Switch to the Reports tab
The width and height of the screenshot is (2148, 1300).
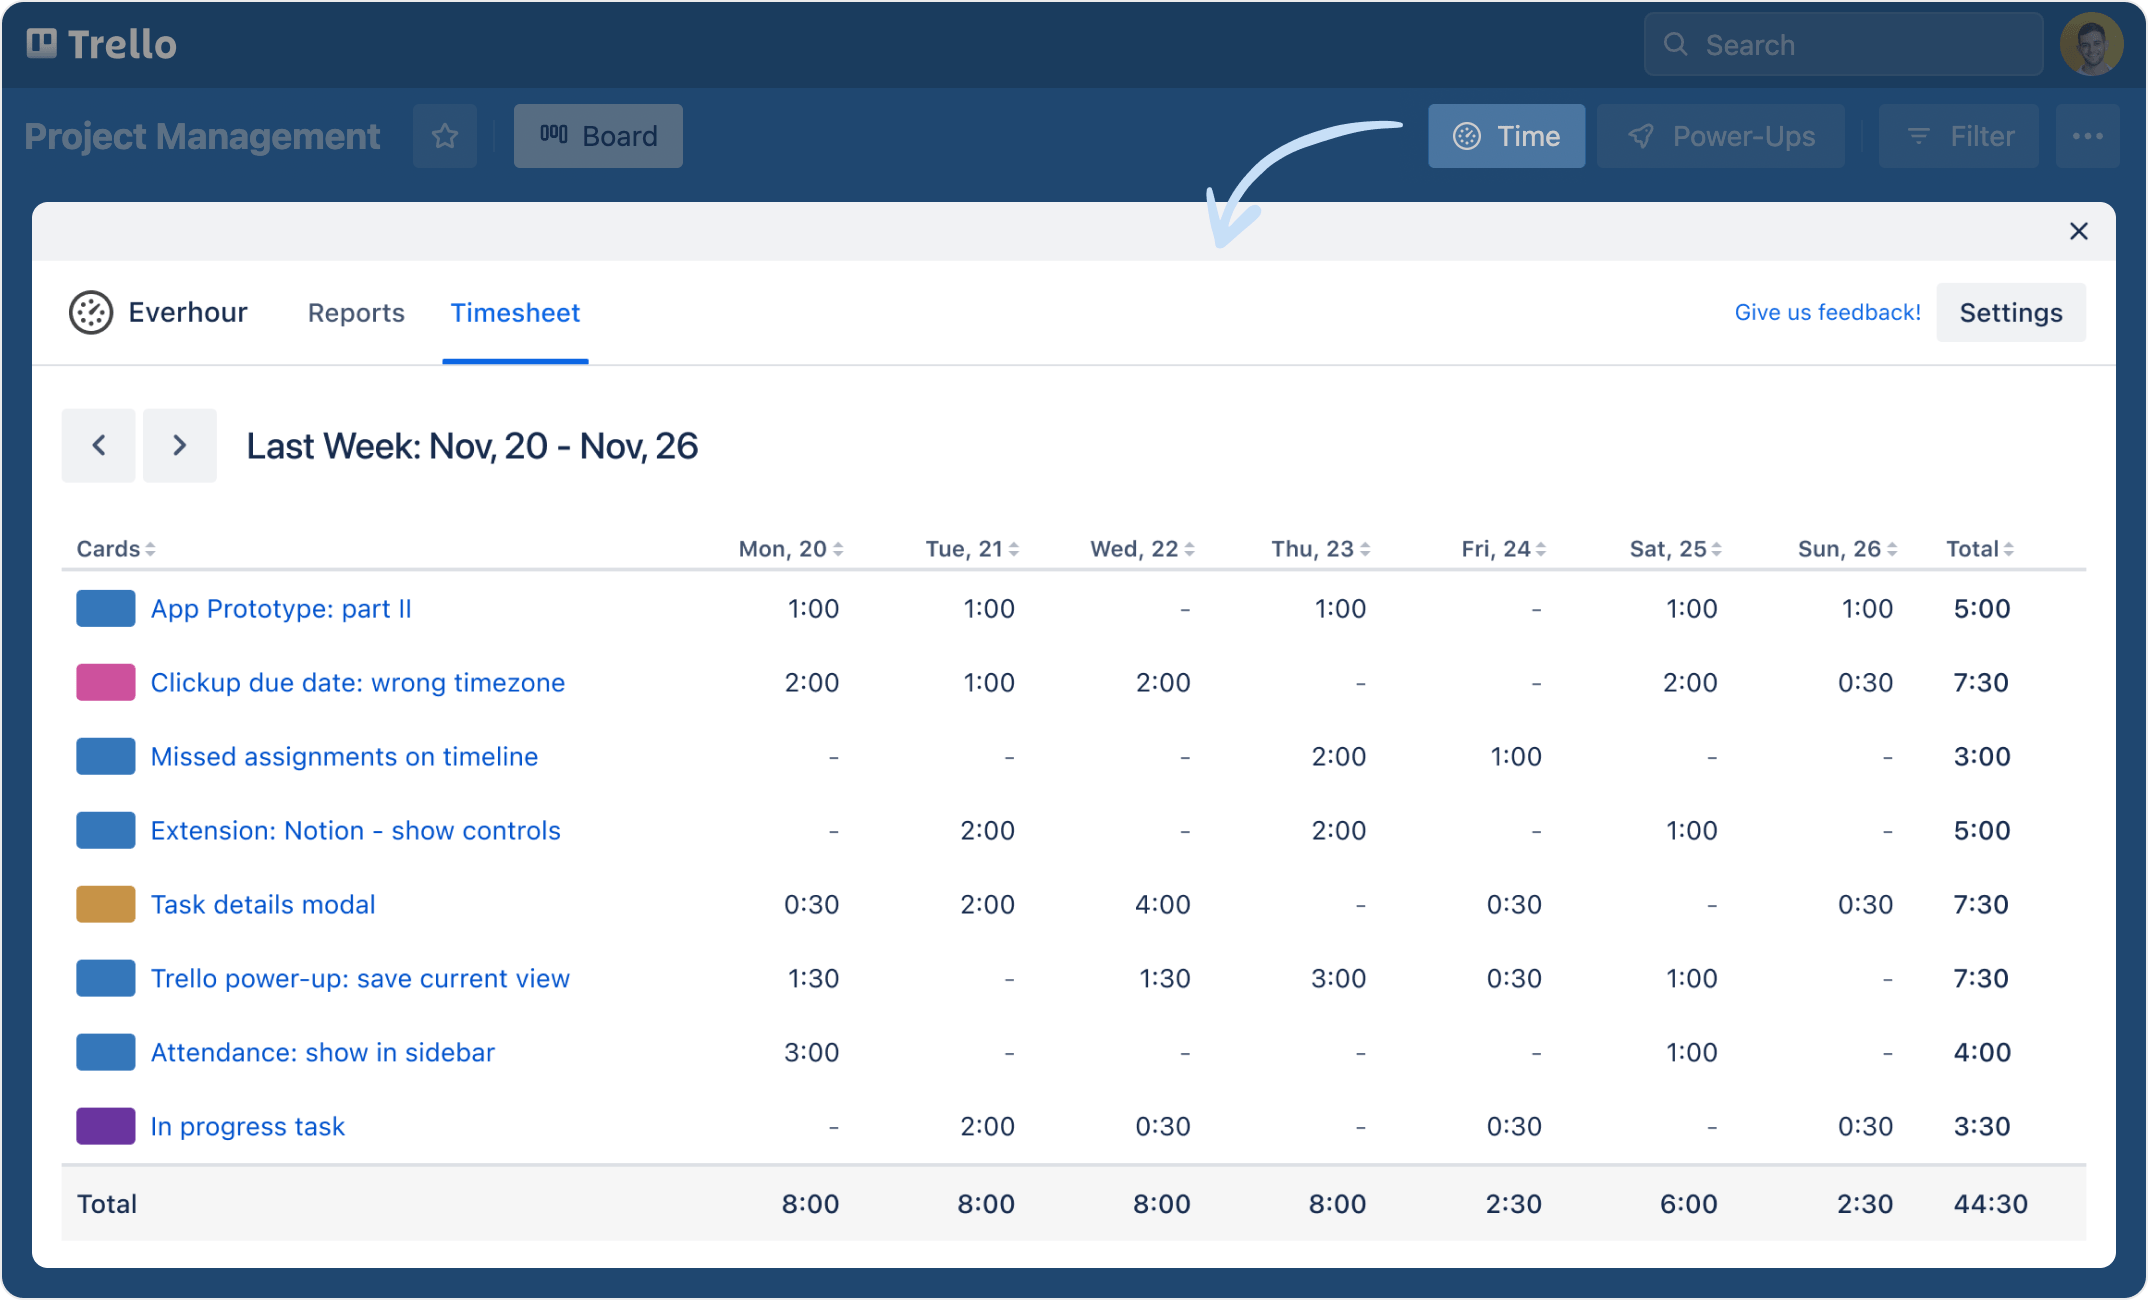[355, 312]
